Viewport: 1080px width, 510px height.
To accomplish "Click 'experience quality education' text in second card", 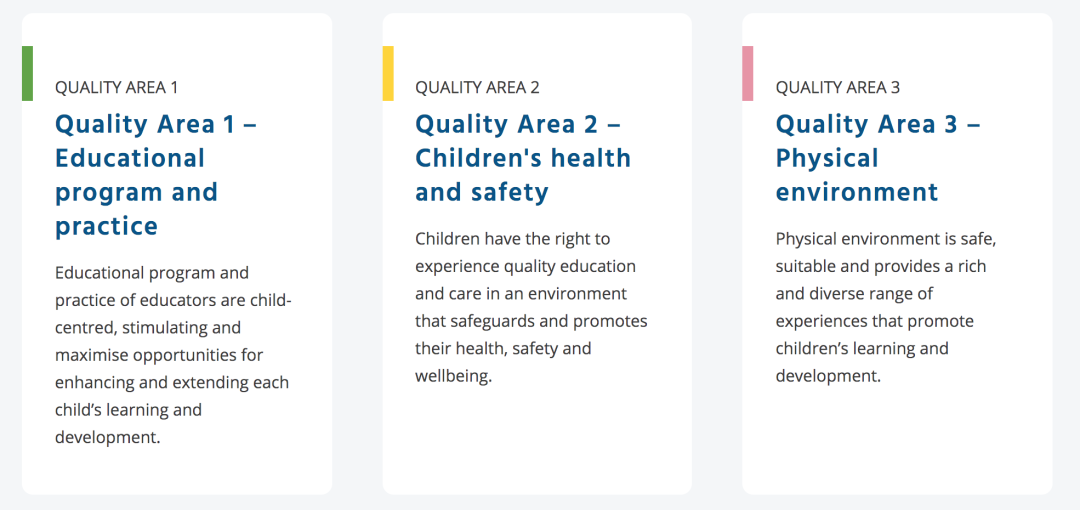I will point(526,266).
